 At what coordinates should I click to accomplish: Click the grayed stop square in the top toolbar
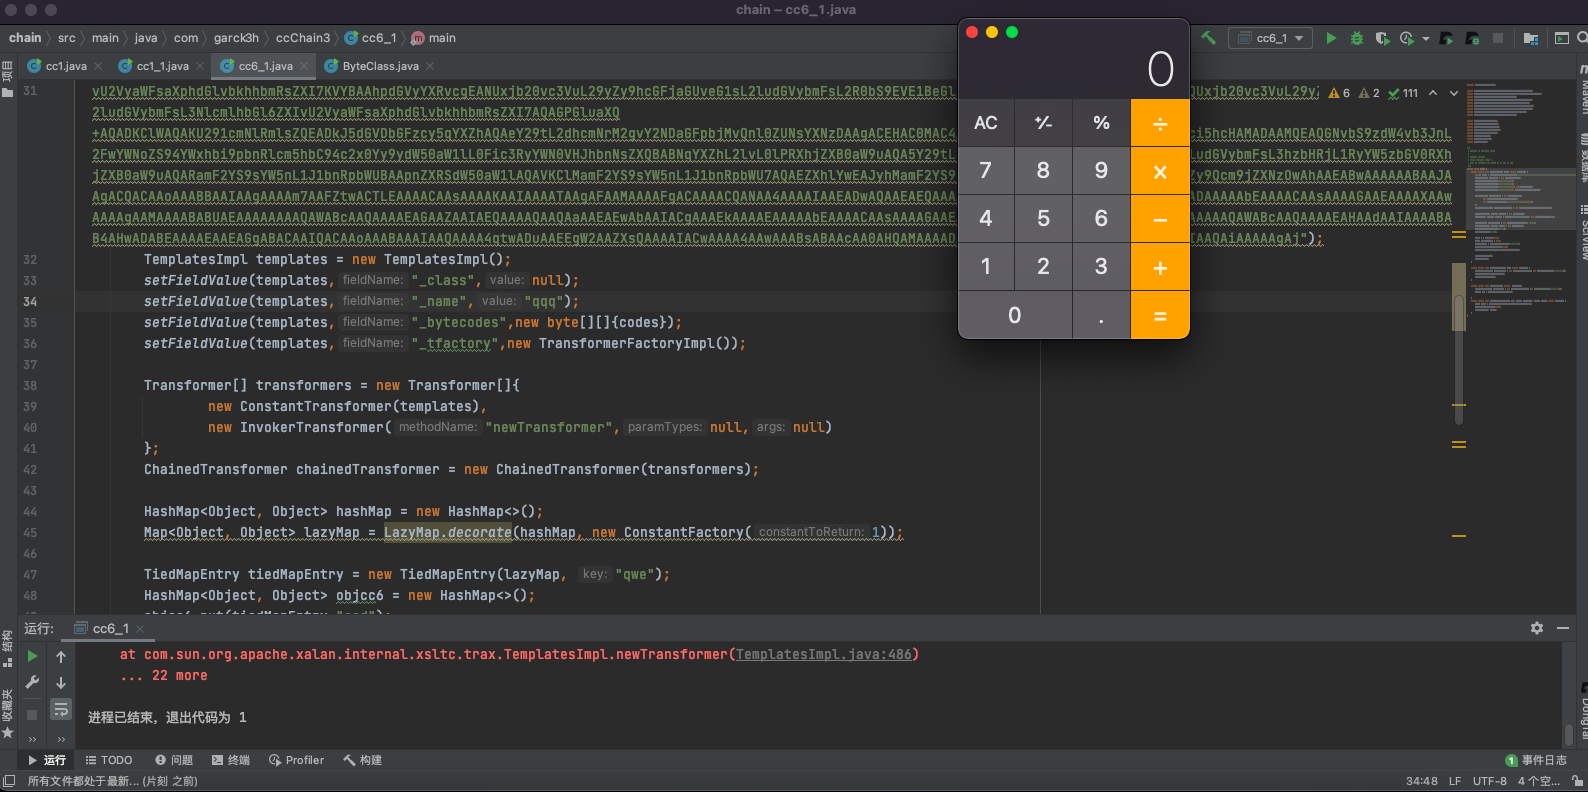coord(1498,38)
